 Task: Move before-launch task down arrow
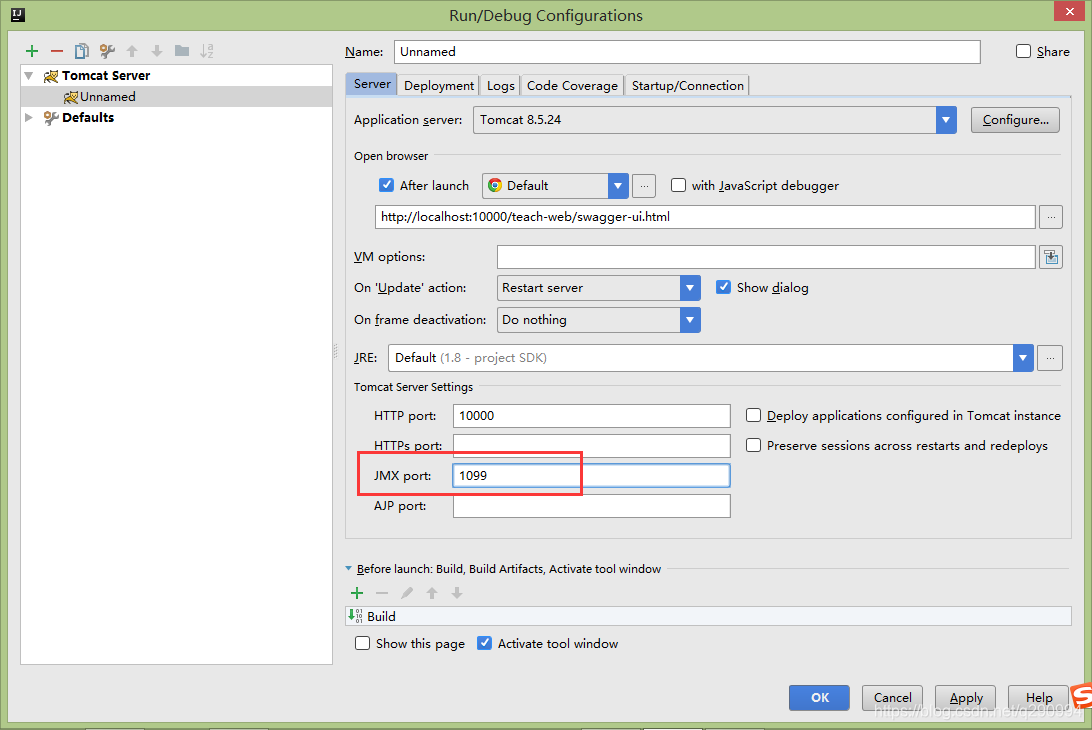point(457,593)
